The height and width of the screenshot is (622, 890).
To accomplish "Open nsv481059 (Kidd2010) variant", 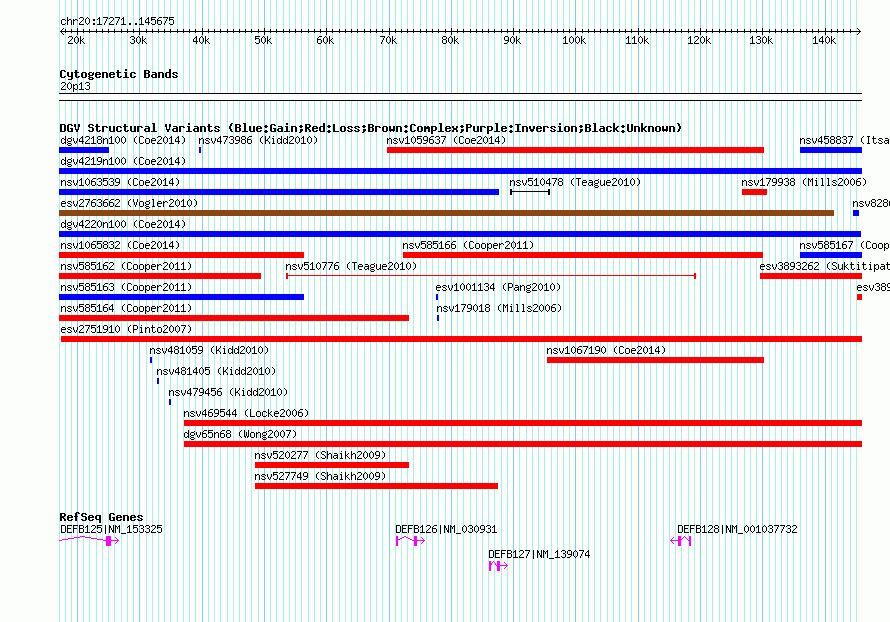I will (209, 350).
